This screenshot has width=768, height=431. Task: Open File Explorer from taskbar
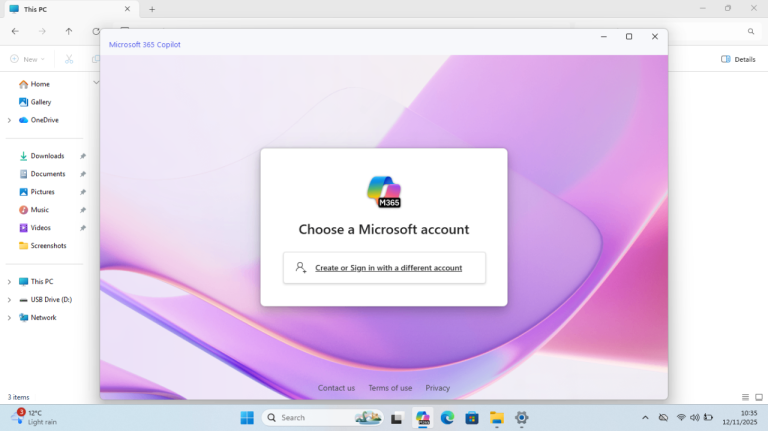tap(496, 418)
